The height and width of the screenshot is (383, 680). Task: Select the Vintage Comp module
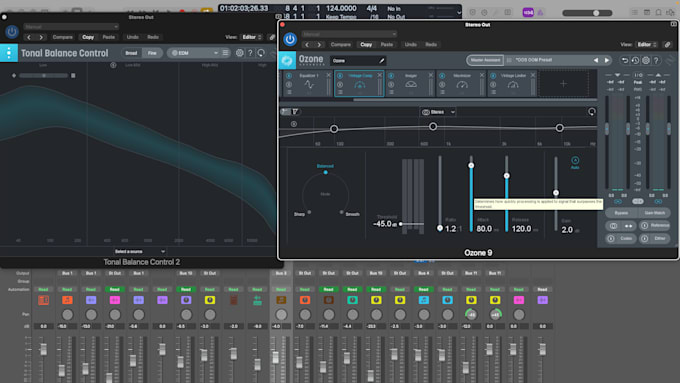tap(359, 84)
